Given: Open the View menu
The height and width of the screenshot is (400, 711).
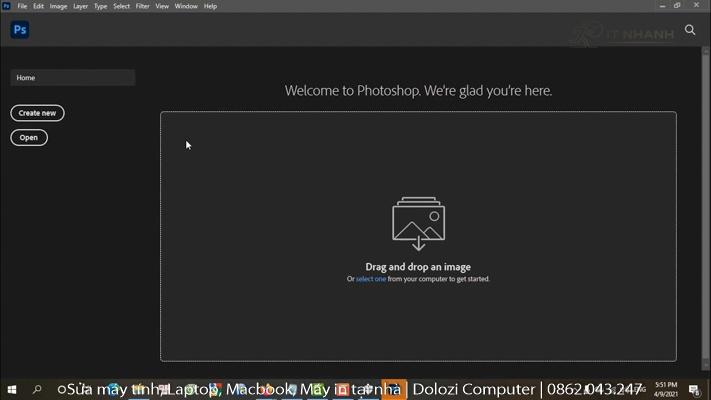Looking at the screenshot, I should pos(161,6).
